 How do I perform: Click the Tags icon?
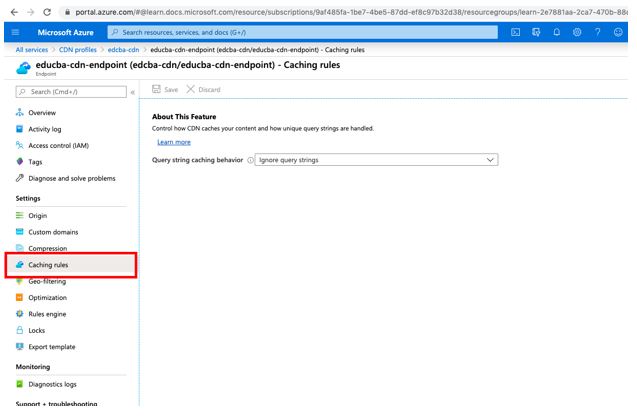(x=20, y=161)
